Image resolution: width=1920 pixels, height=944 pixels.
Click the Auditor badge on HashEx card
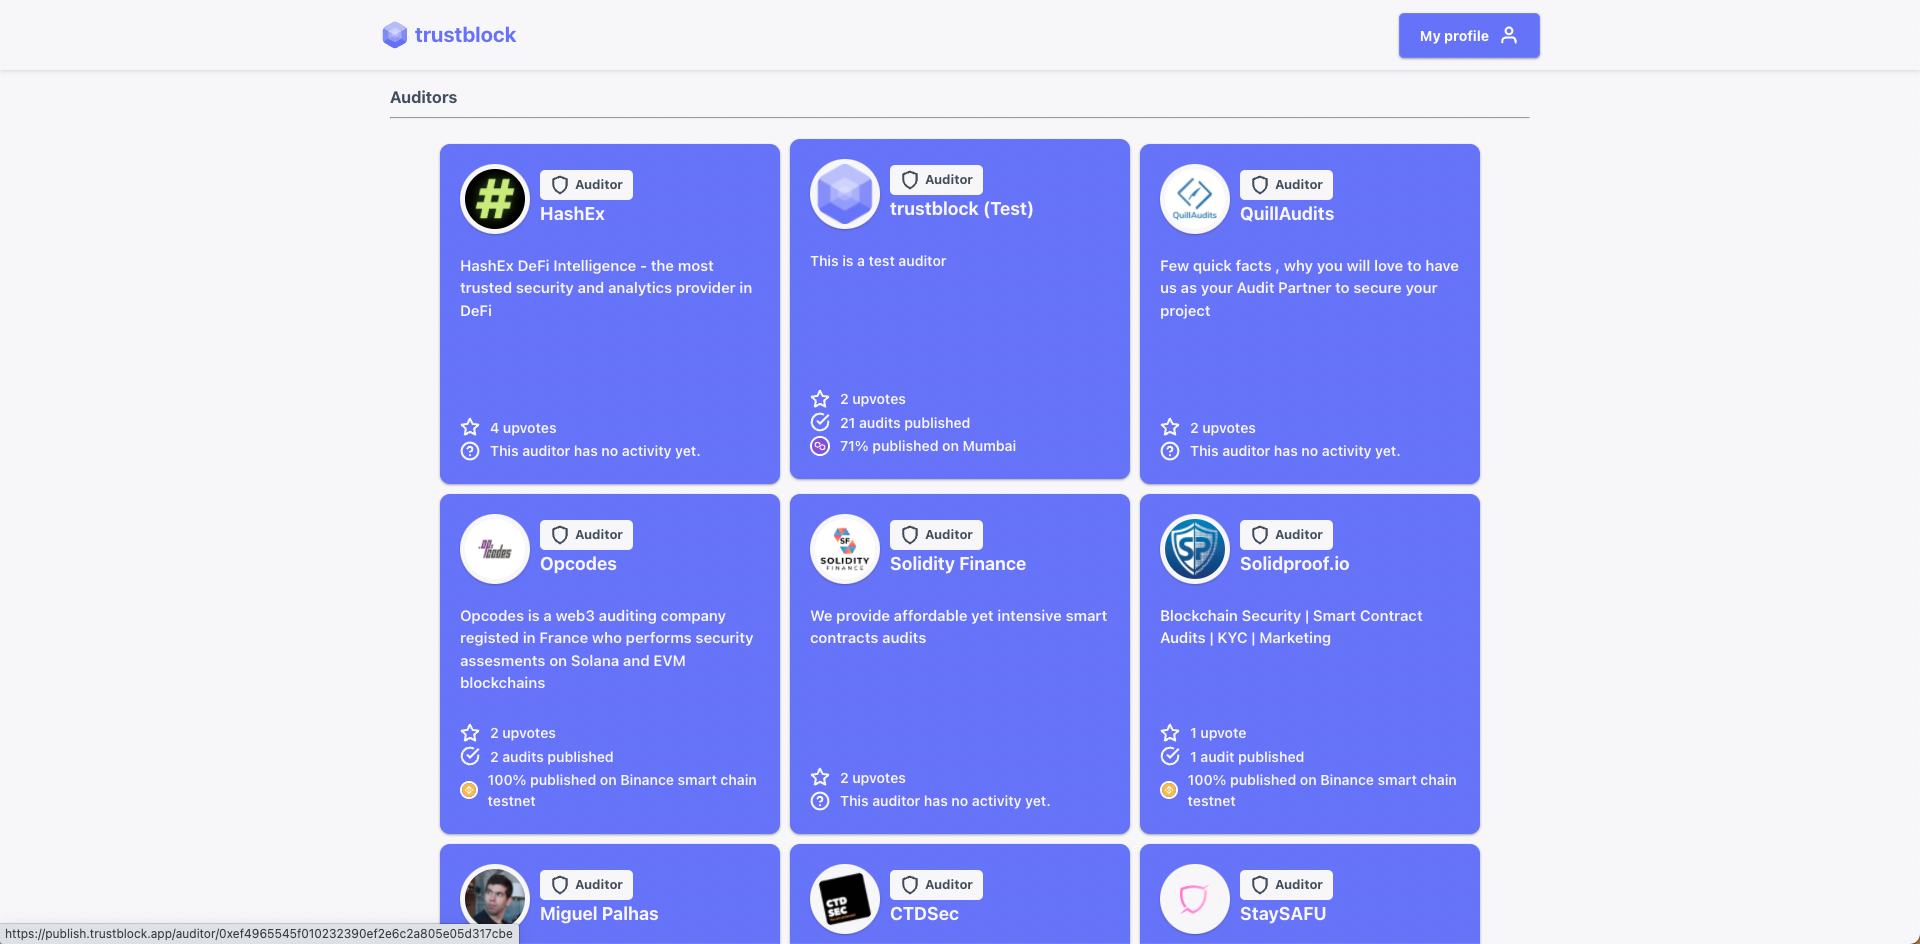[x=586, y=185]
